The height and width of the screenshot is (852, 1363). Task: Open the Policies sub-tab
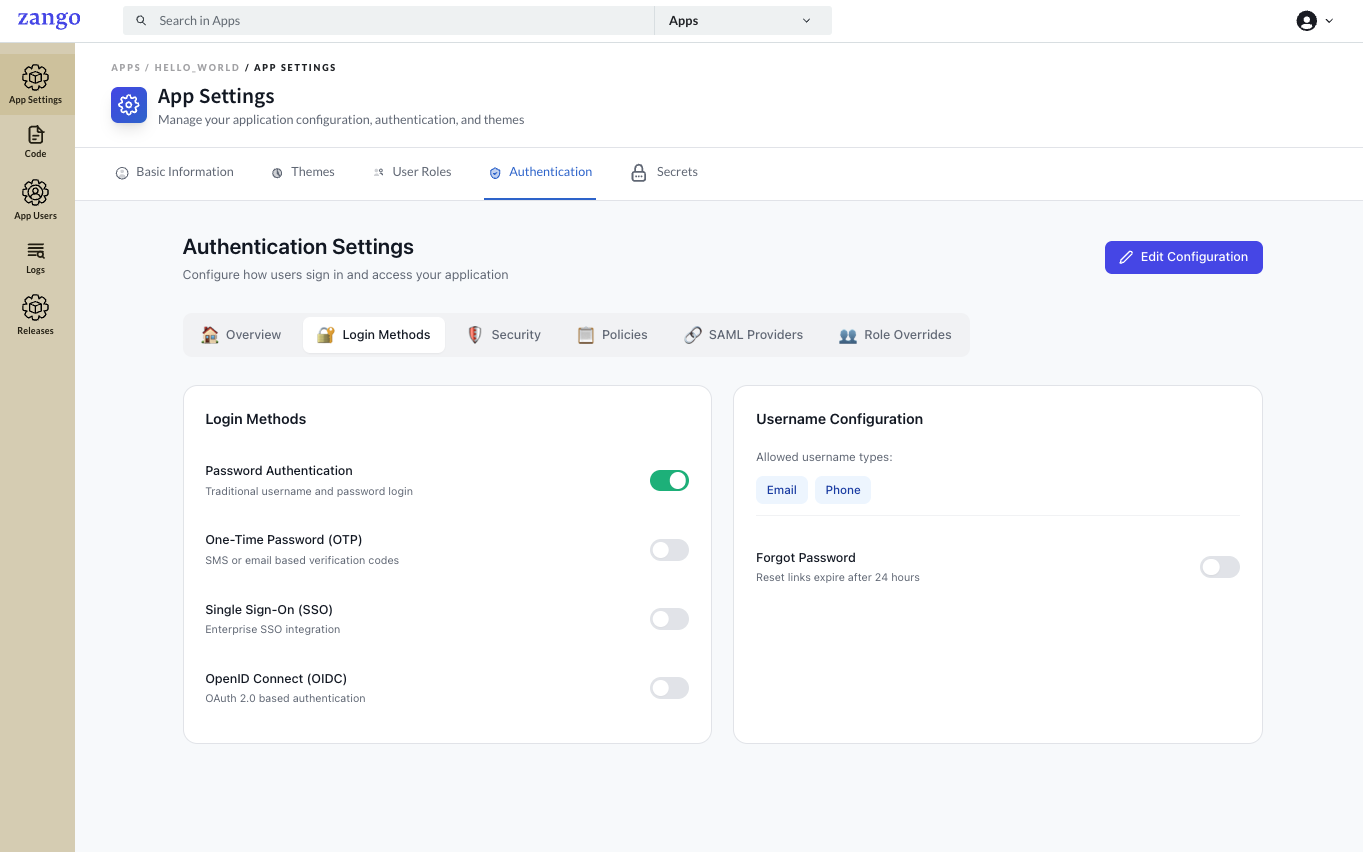tap(612, 335)
